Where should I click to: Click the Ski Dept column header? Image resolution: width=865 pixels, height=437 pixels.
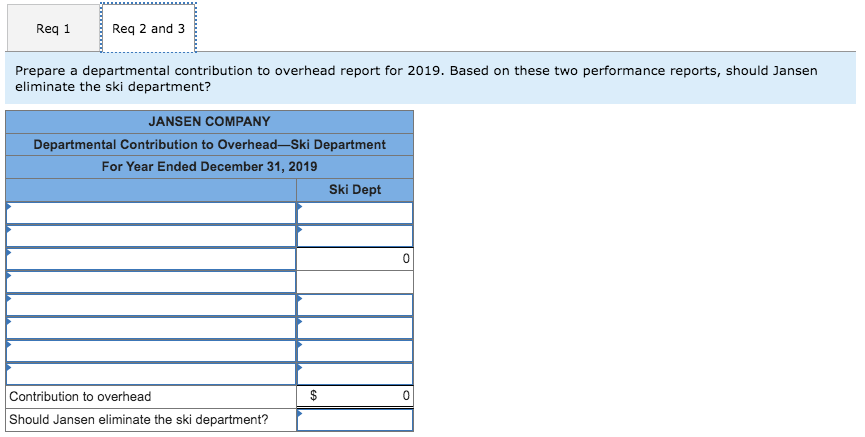coord(355,190)
